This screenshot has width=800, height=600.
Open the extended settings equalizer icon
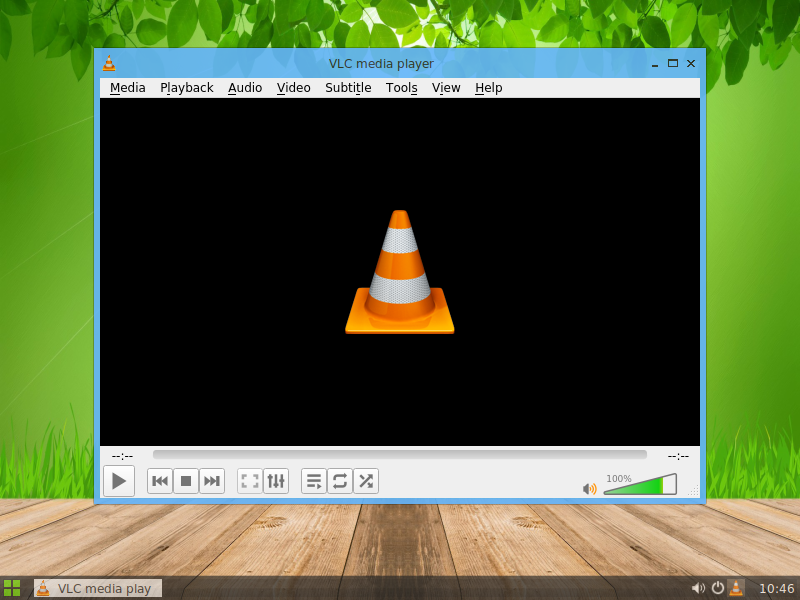(x=276, y=481)
